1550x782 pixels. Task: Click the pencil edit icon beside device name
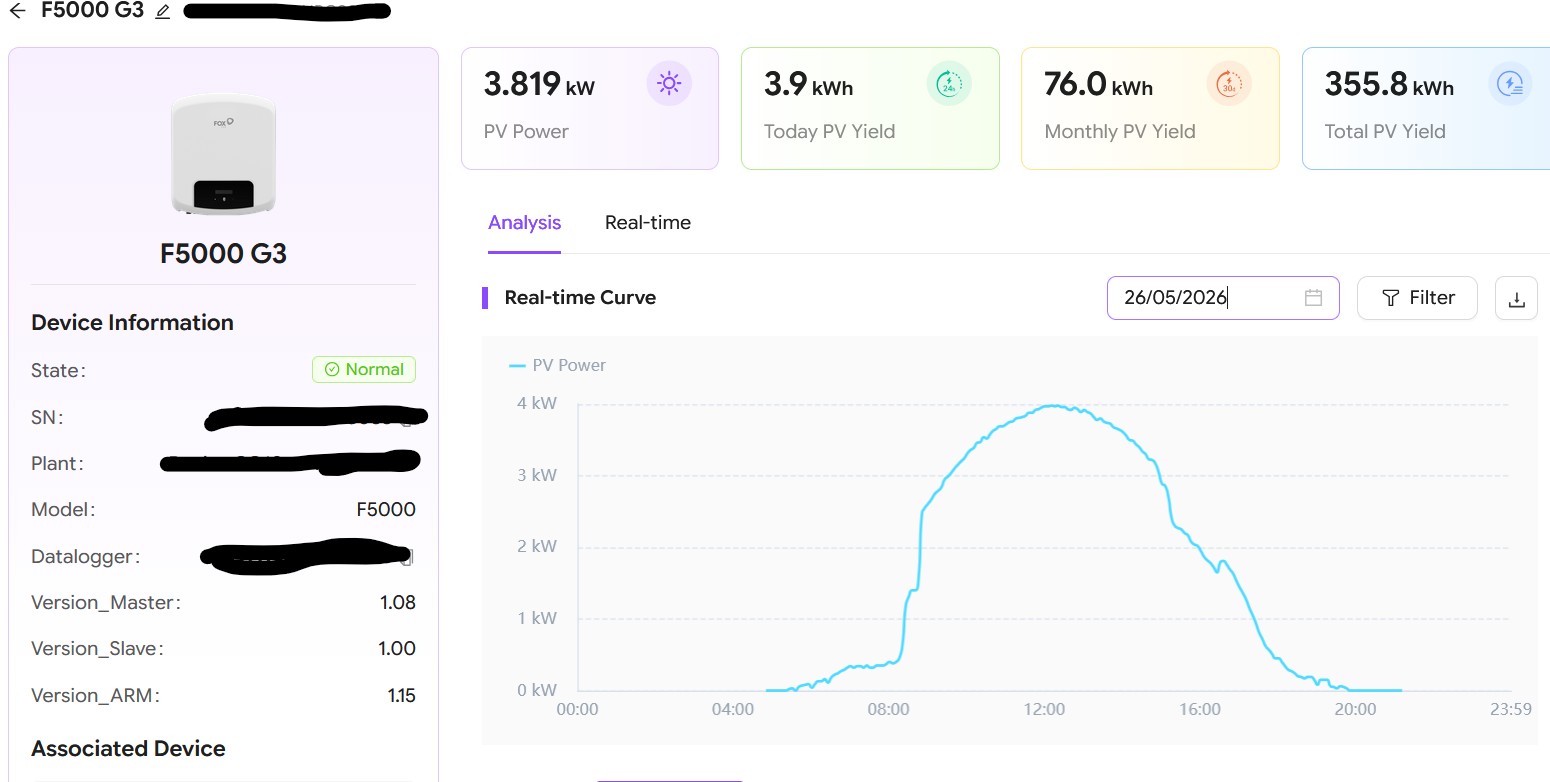pos(163,12)
